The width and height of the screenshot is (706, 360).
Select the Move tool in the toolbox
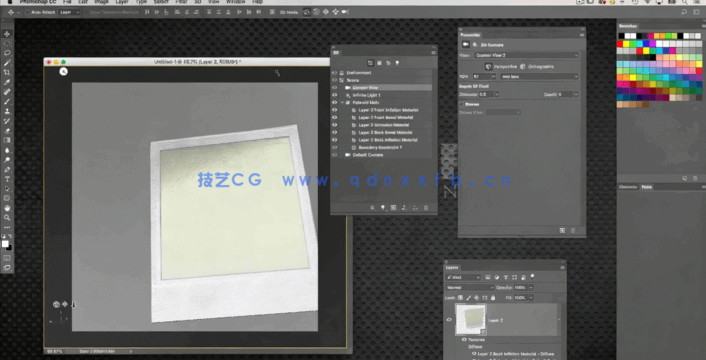click(x=7, y=34)
